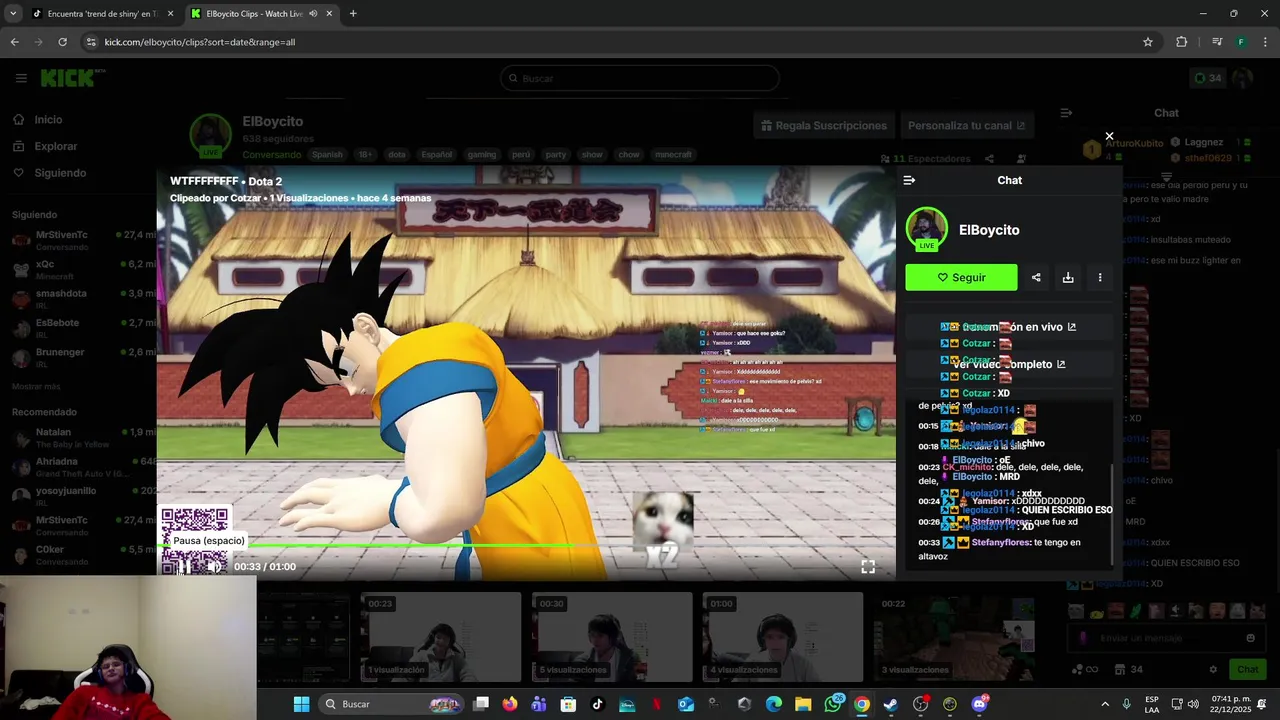This screenshot has width=1280, height=720.
Task: Open the Chrome three-dot menu
Action: click(x=1266, y=42)
